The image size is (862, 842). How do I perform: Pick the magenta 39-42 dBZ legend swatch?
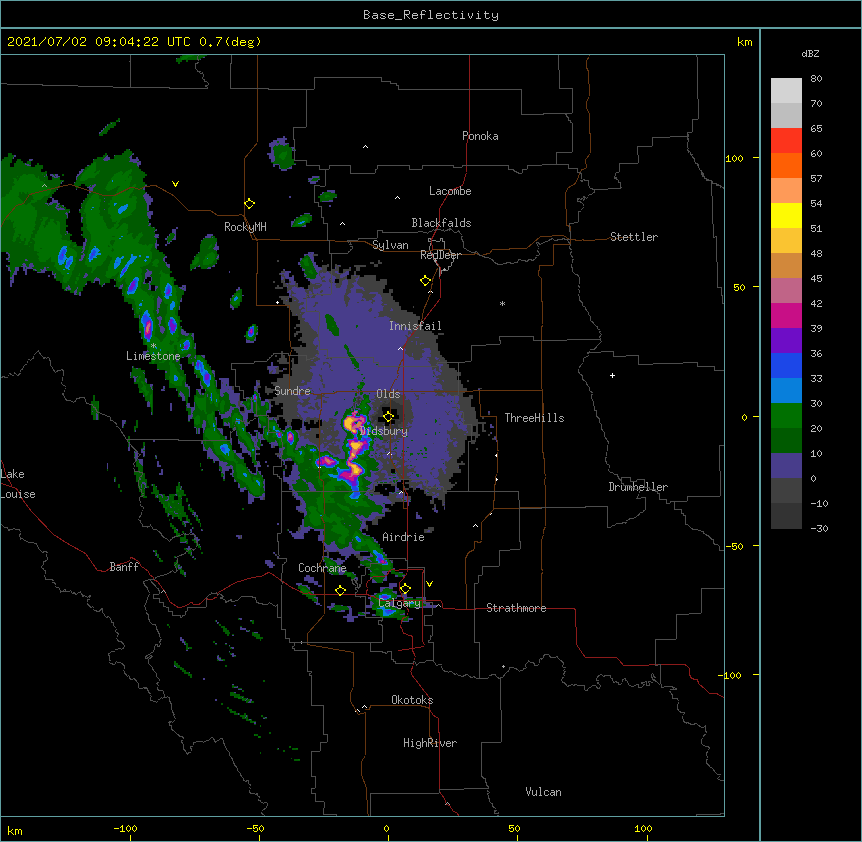pos(786,315)
